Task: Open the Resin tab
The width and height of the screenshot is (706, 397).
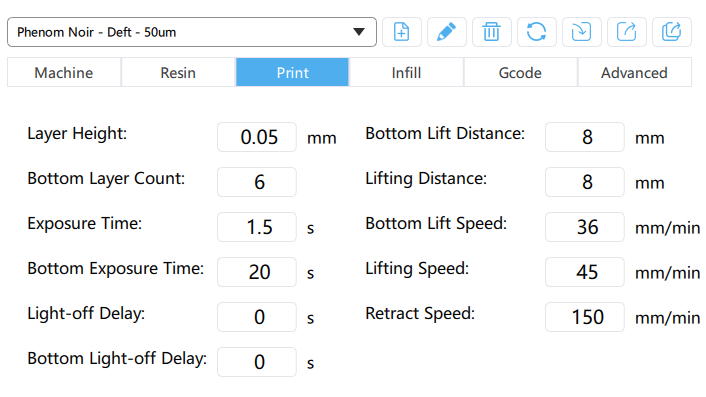Action: 178,72
